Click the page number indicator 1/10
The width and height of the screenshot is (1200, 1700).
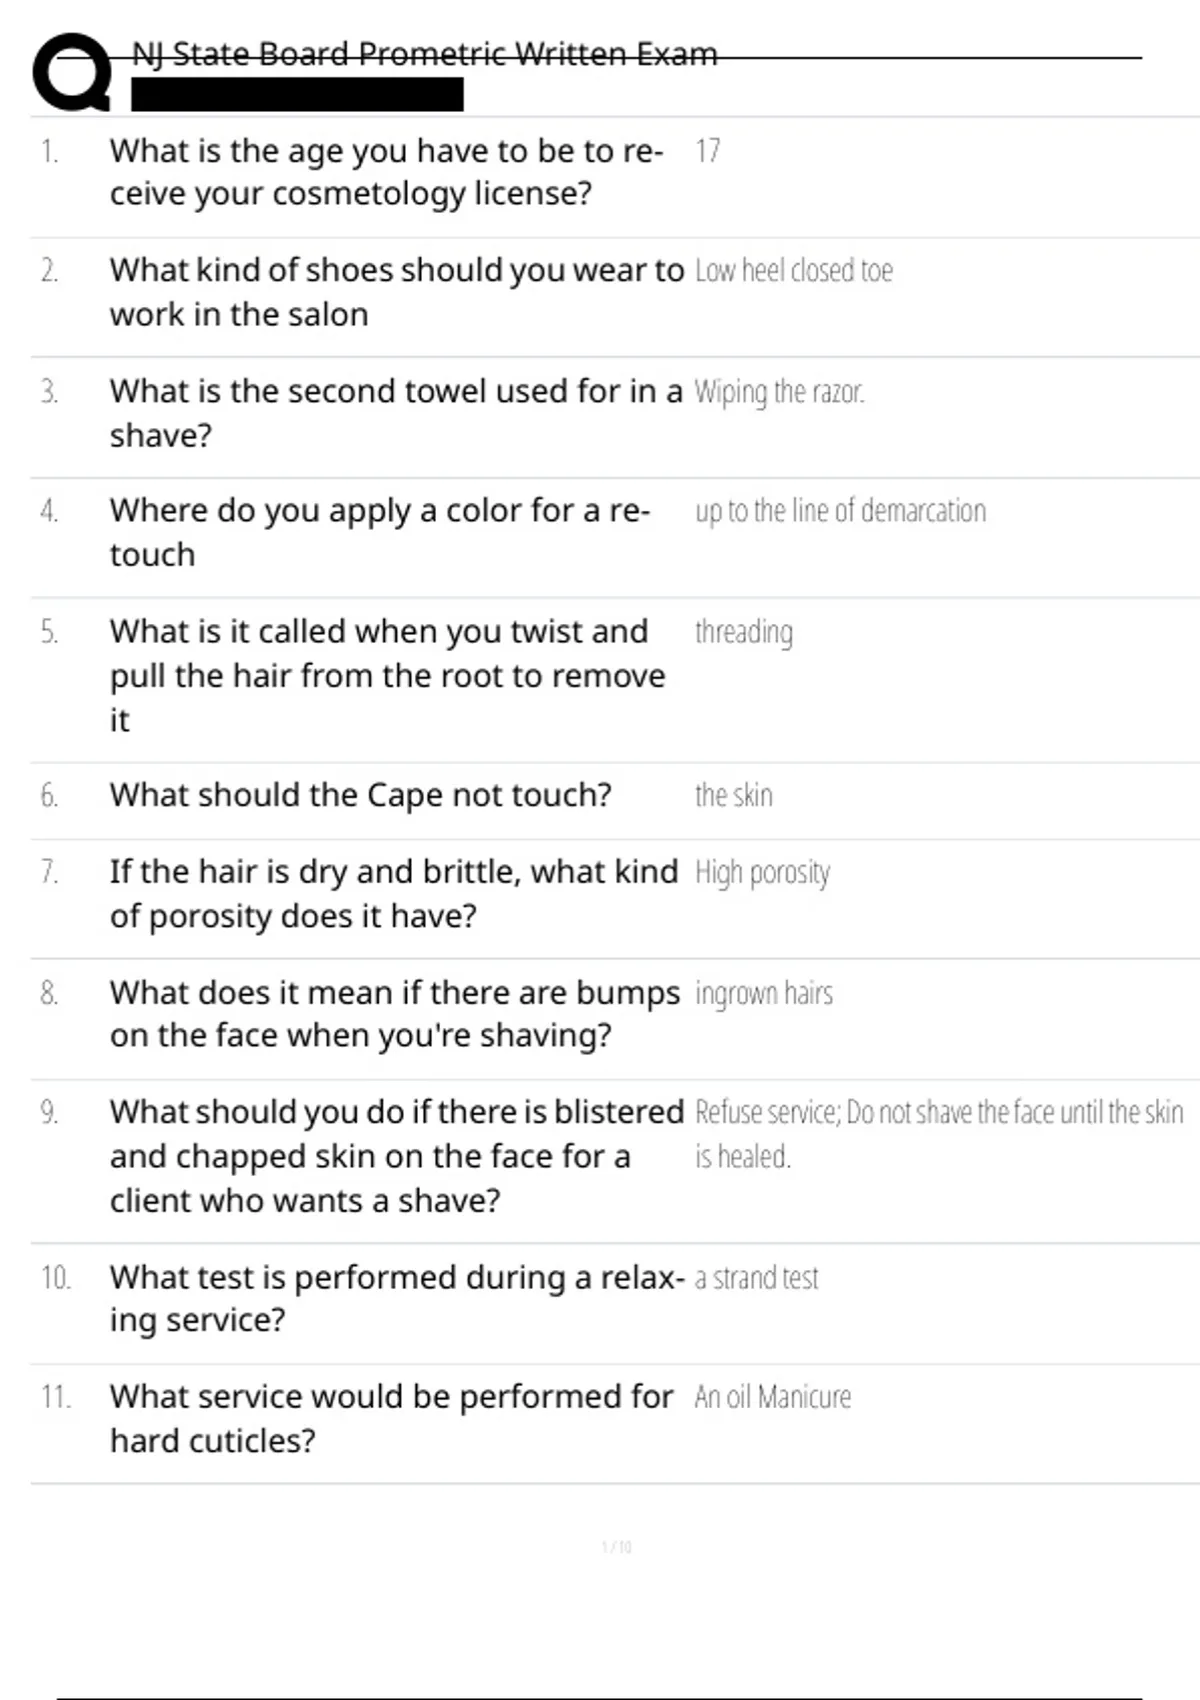pos(616,1547)
